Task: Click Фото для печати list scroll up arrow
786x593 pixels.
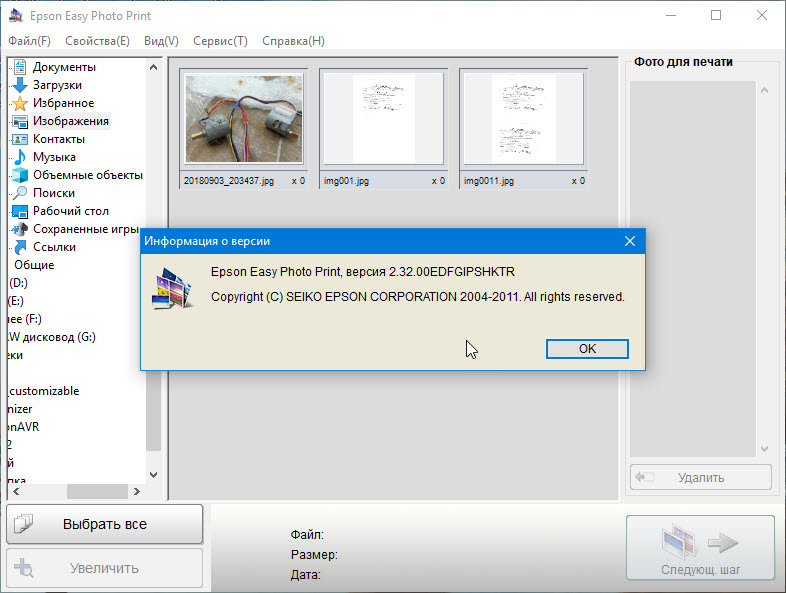Action: click(x=764, y=90)
